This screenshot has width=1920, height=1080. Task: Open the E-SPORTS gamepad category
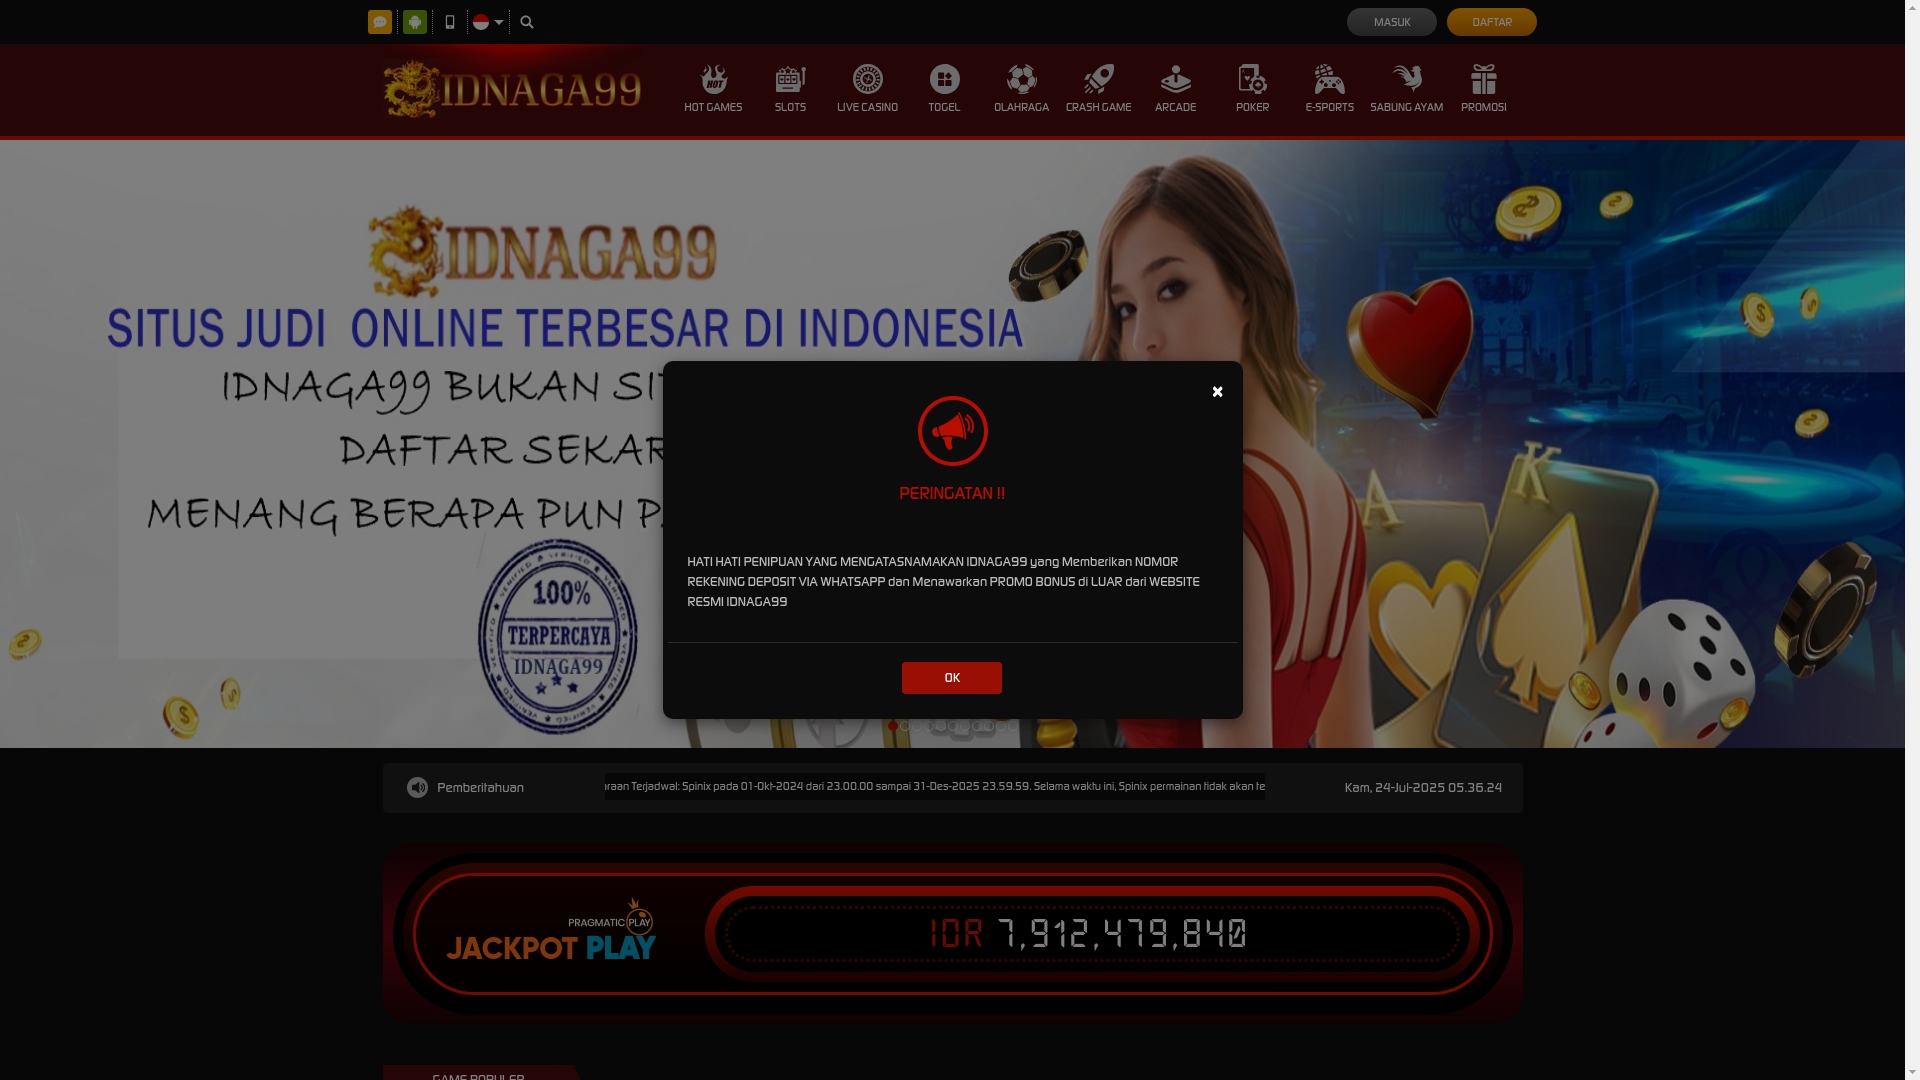click(1329, 89)
